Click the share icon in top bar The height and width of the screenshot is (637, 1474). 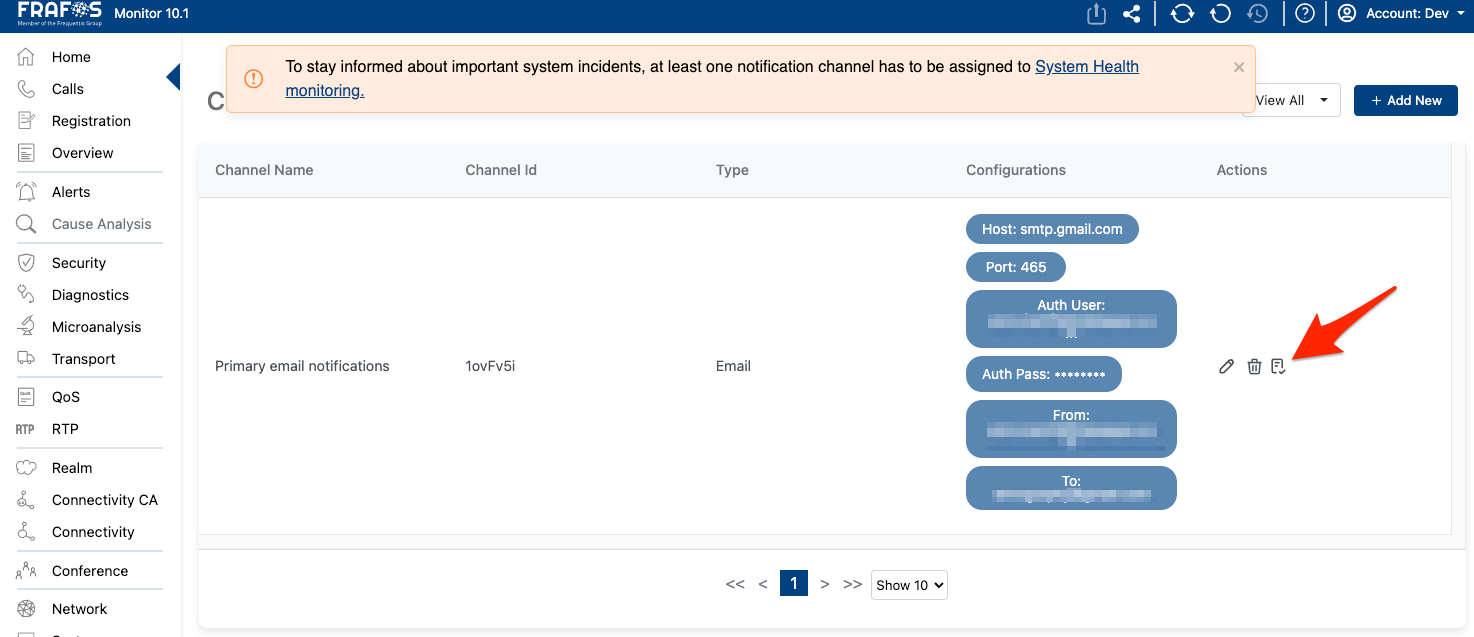pos(1132,14)
